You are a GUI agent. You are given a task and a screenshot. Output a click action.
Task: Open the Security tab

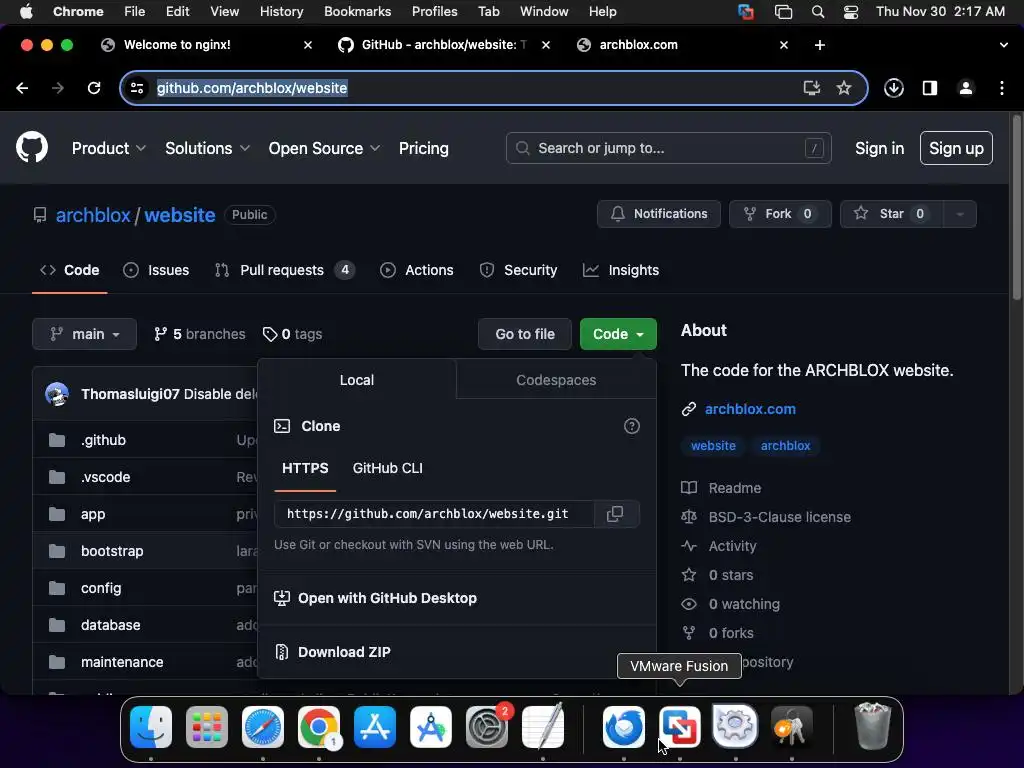[x=519, y=270]
